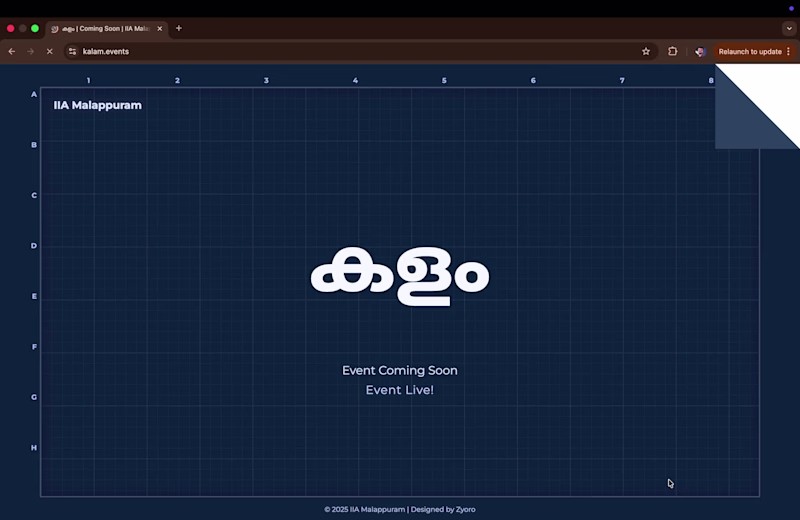Open the Extensions puzzle icon
This screenshot has height=520, width=800.
tap(672, 51)
